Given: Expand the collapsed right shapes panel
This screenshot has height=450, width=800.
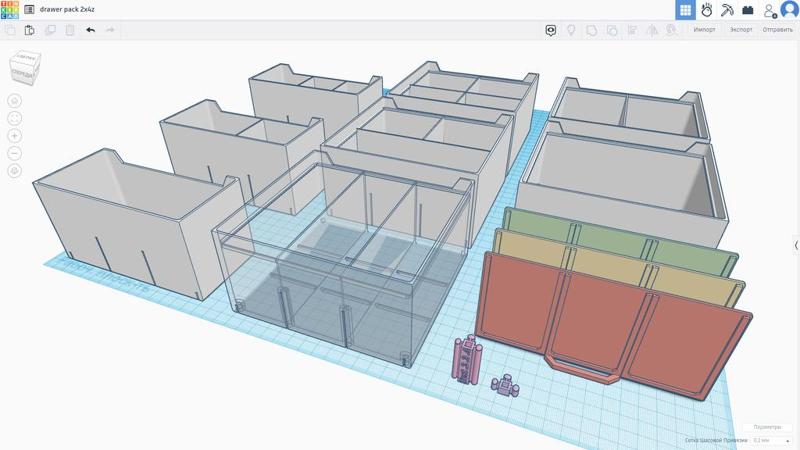Looking at the screenshot, I should point(796,245).
